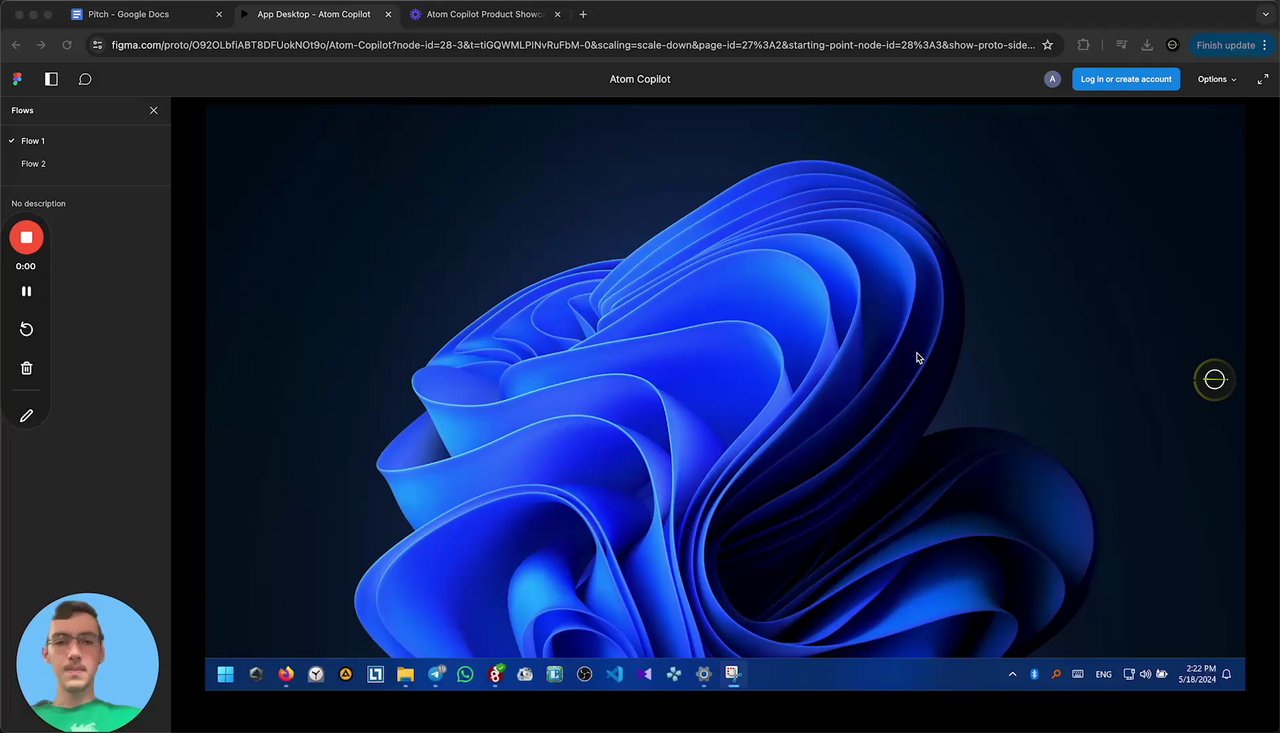Open the volume tray icon

1145,674
